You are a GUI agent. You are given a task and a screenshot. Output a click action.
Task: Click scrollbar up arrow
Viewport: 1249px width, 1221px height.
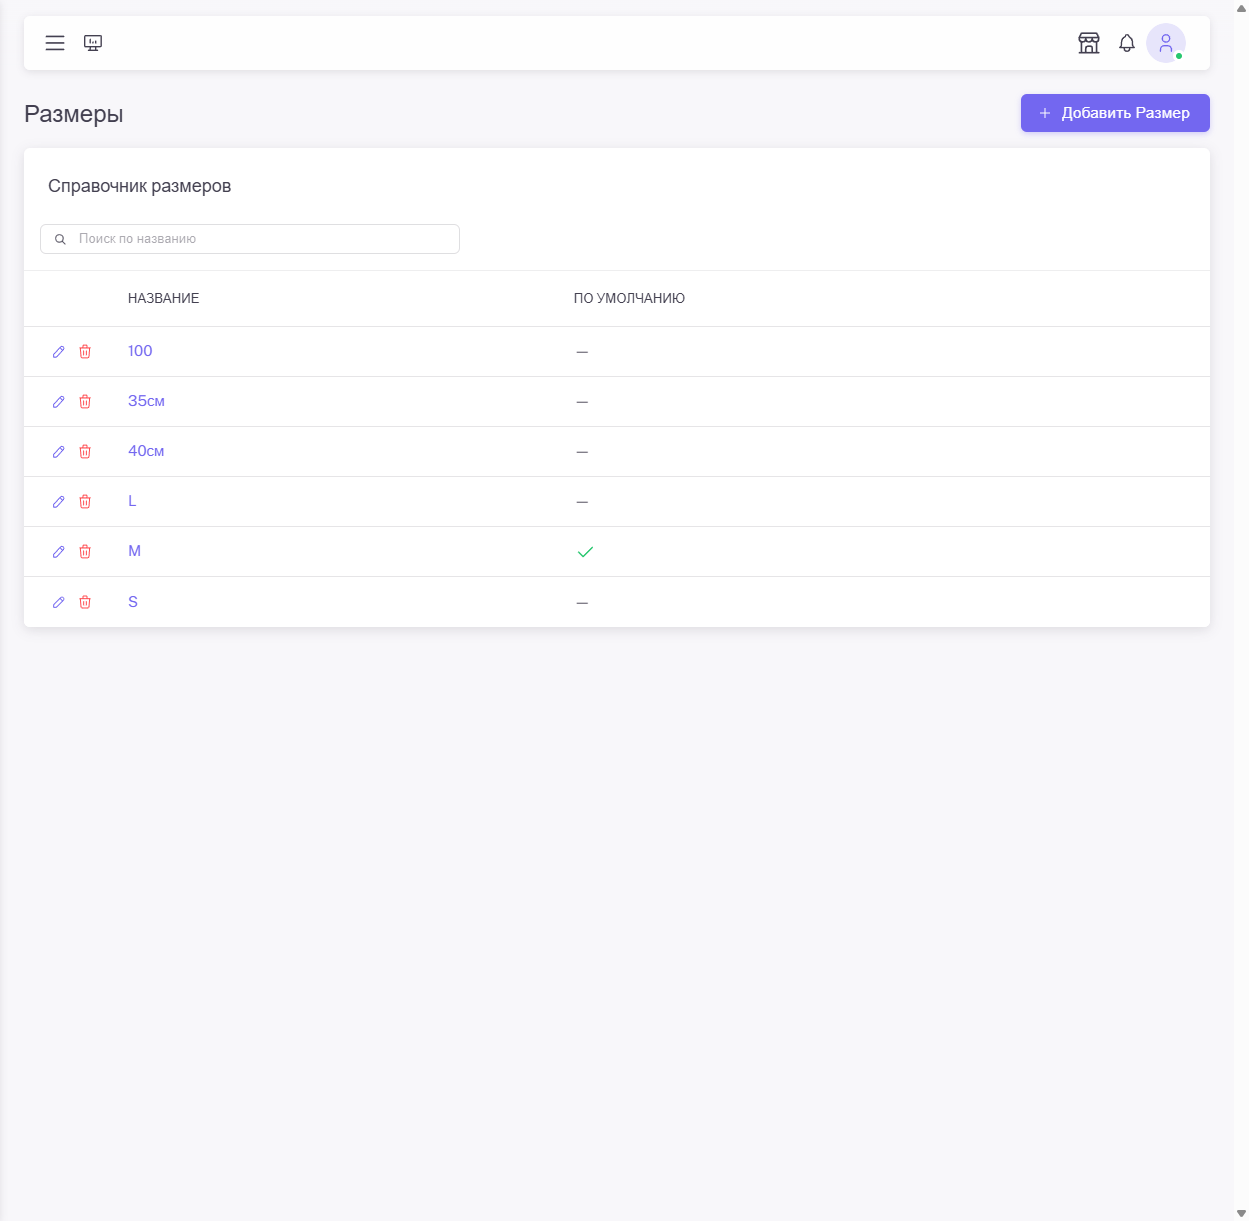(1241, 8)
